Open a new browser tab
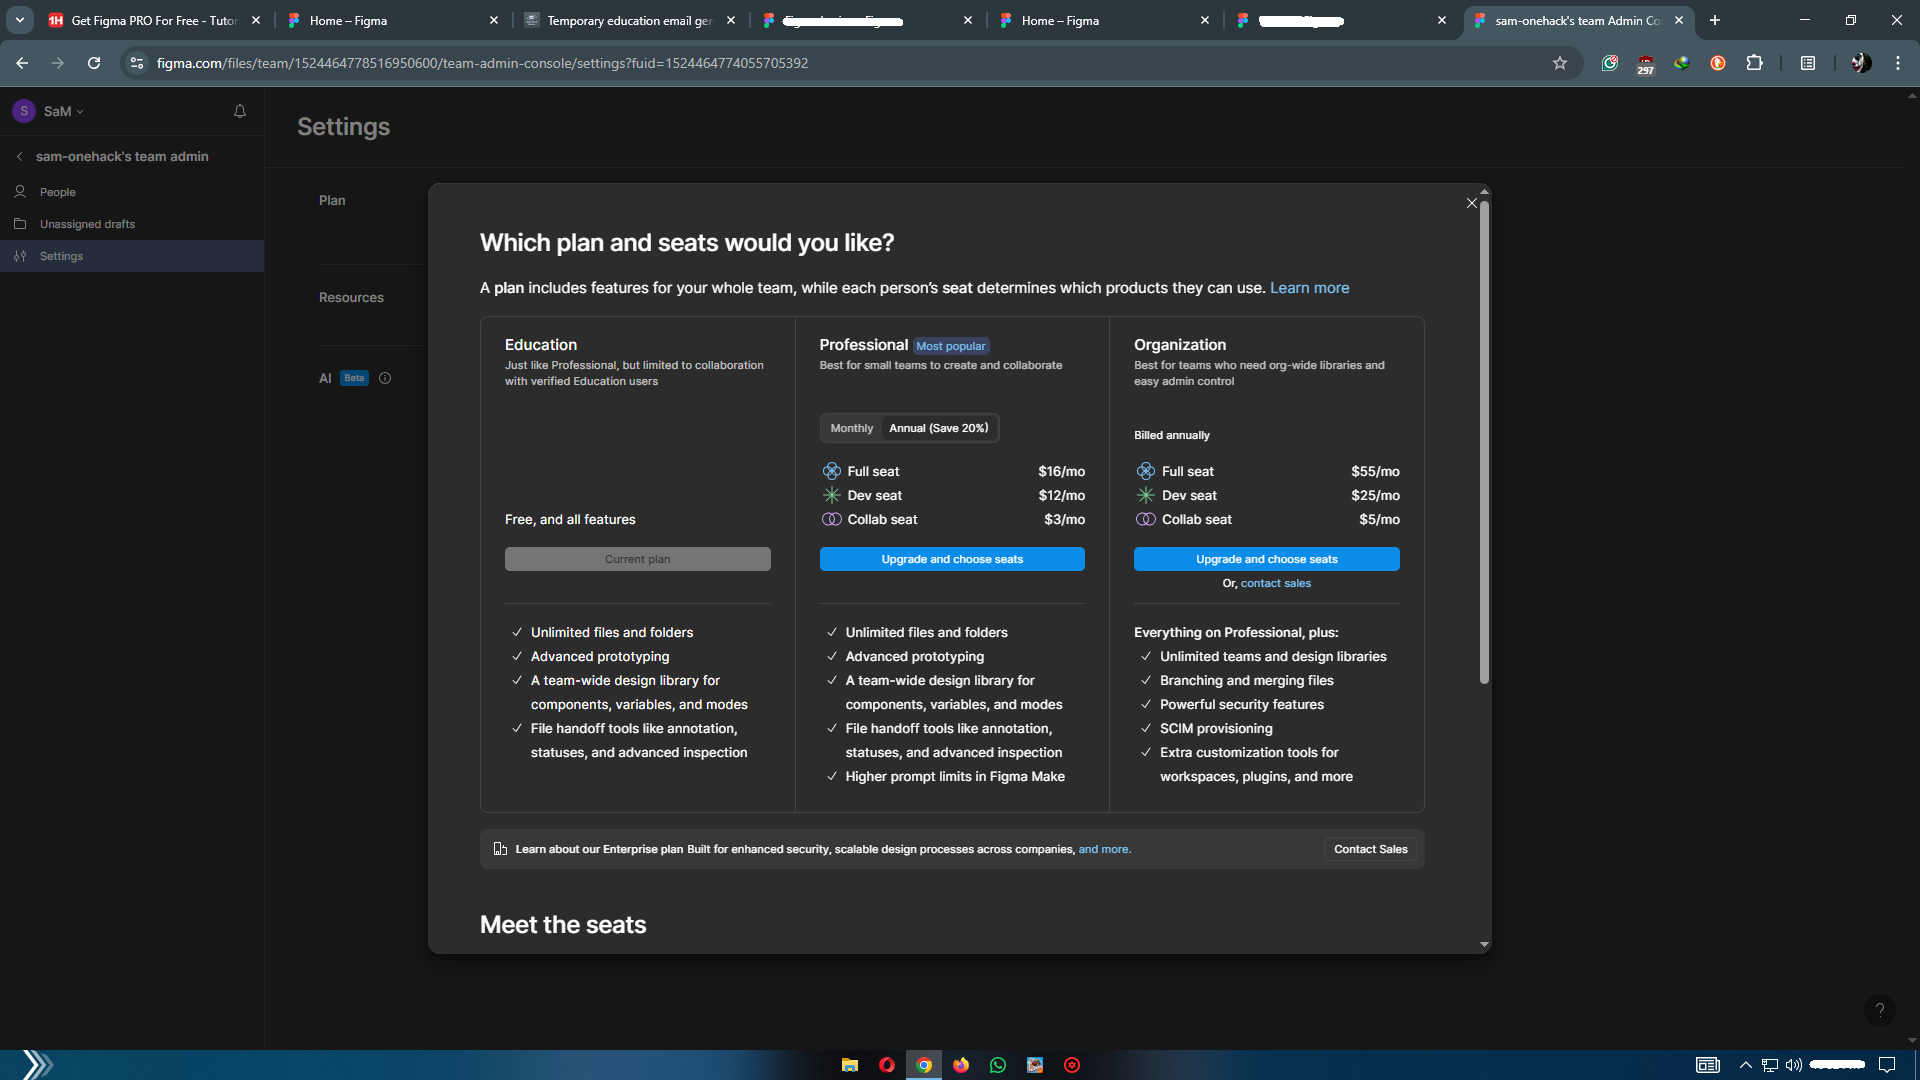This screenshot has height=1080, width=1920. (1715, 20)
